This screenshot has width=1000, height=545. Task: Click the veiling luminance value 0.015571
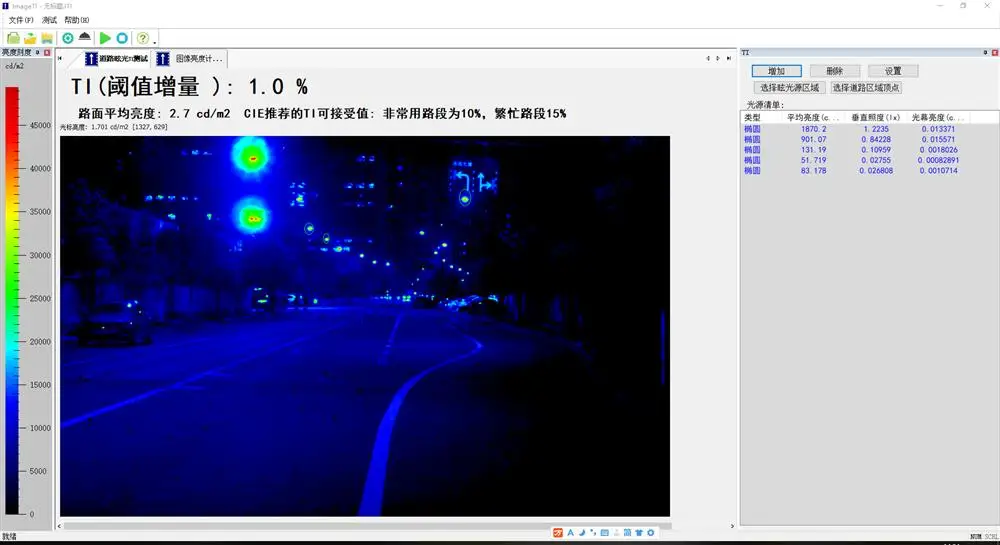[x=938, y=139]
